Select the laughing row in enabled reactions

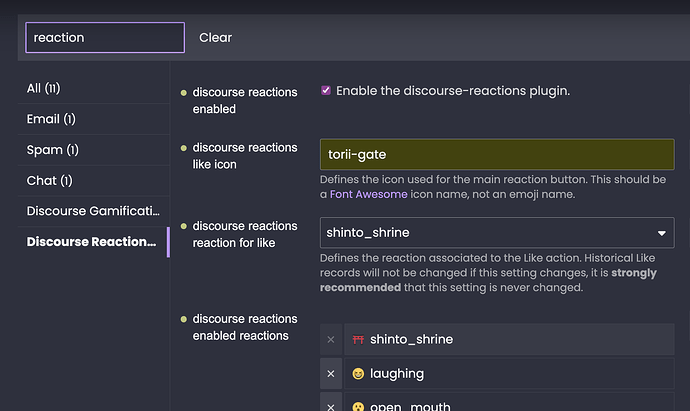509,374
